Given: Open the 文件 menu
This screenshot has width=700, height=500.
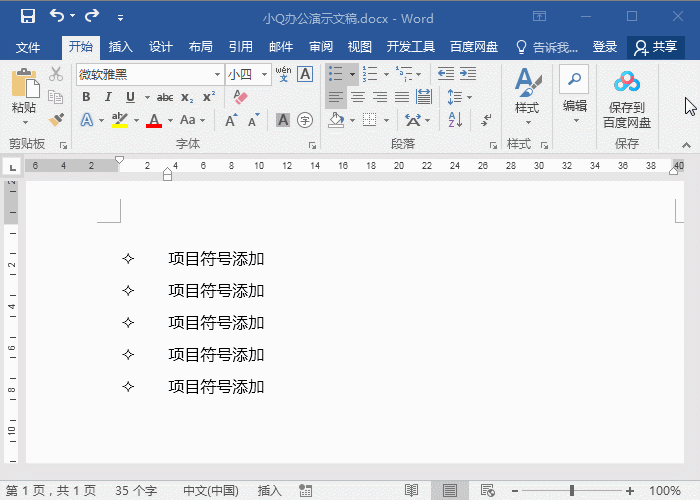Looking at the screenshot, I should 28,47.
